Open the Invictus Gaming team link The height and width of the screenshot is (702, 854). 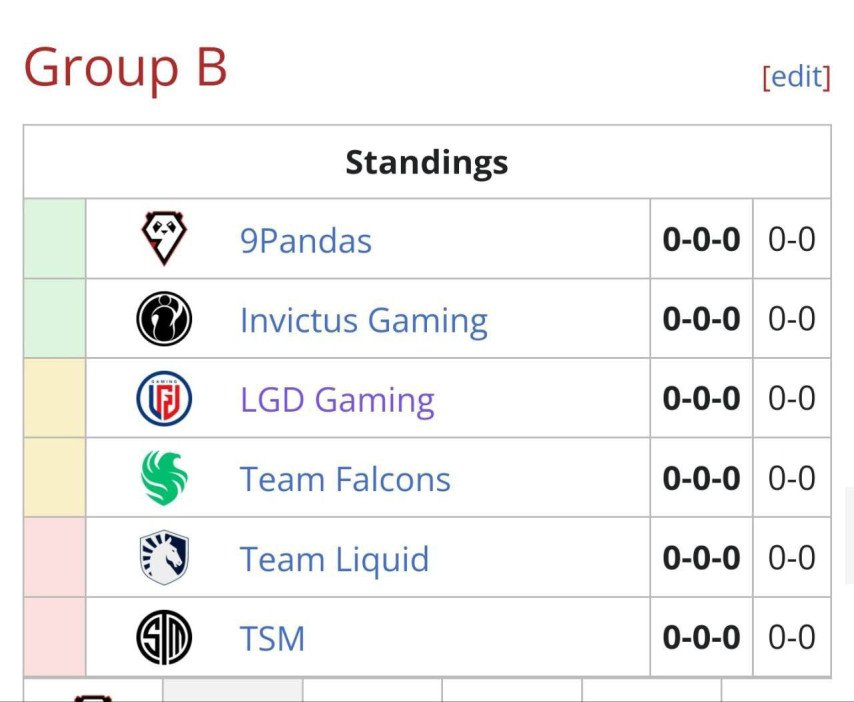[364, 320]
